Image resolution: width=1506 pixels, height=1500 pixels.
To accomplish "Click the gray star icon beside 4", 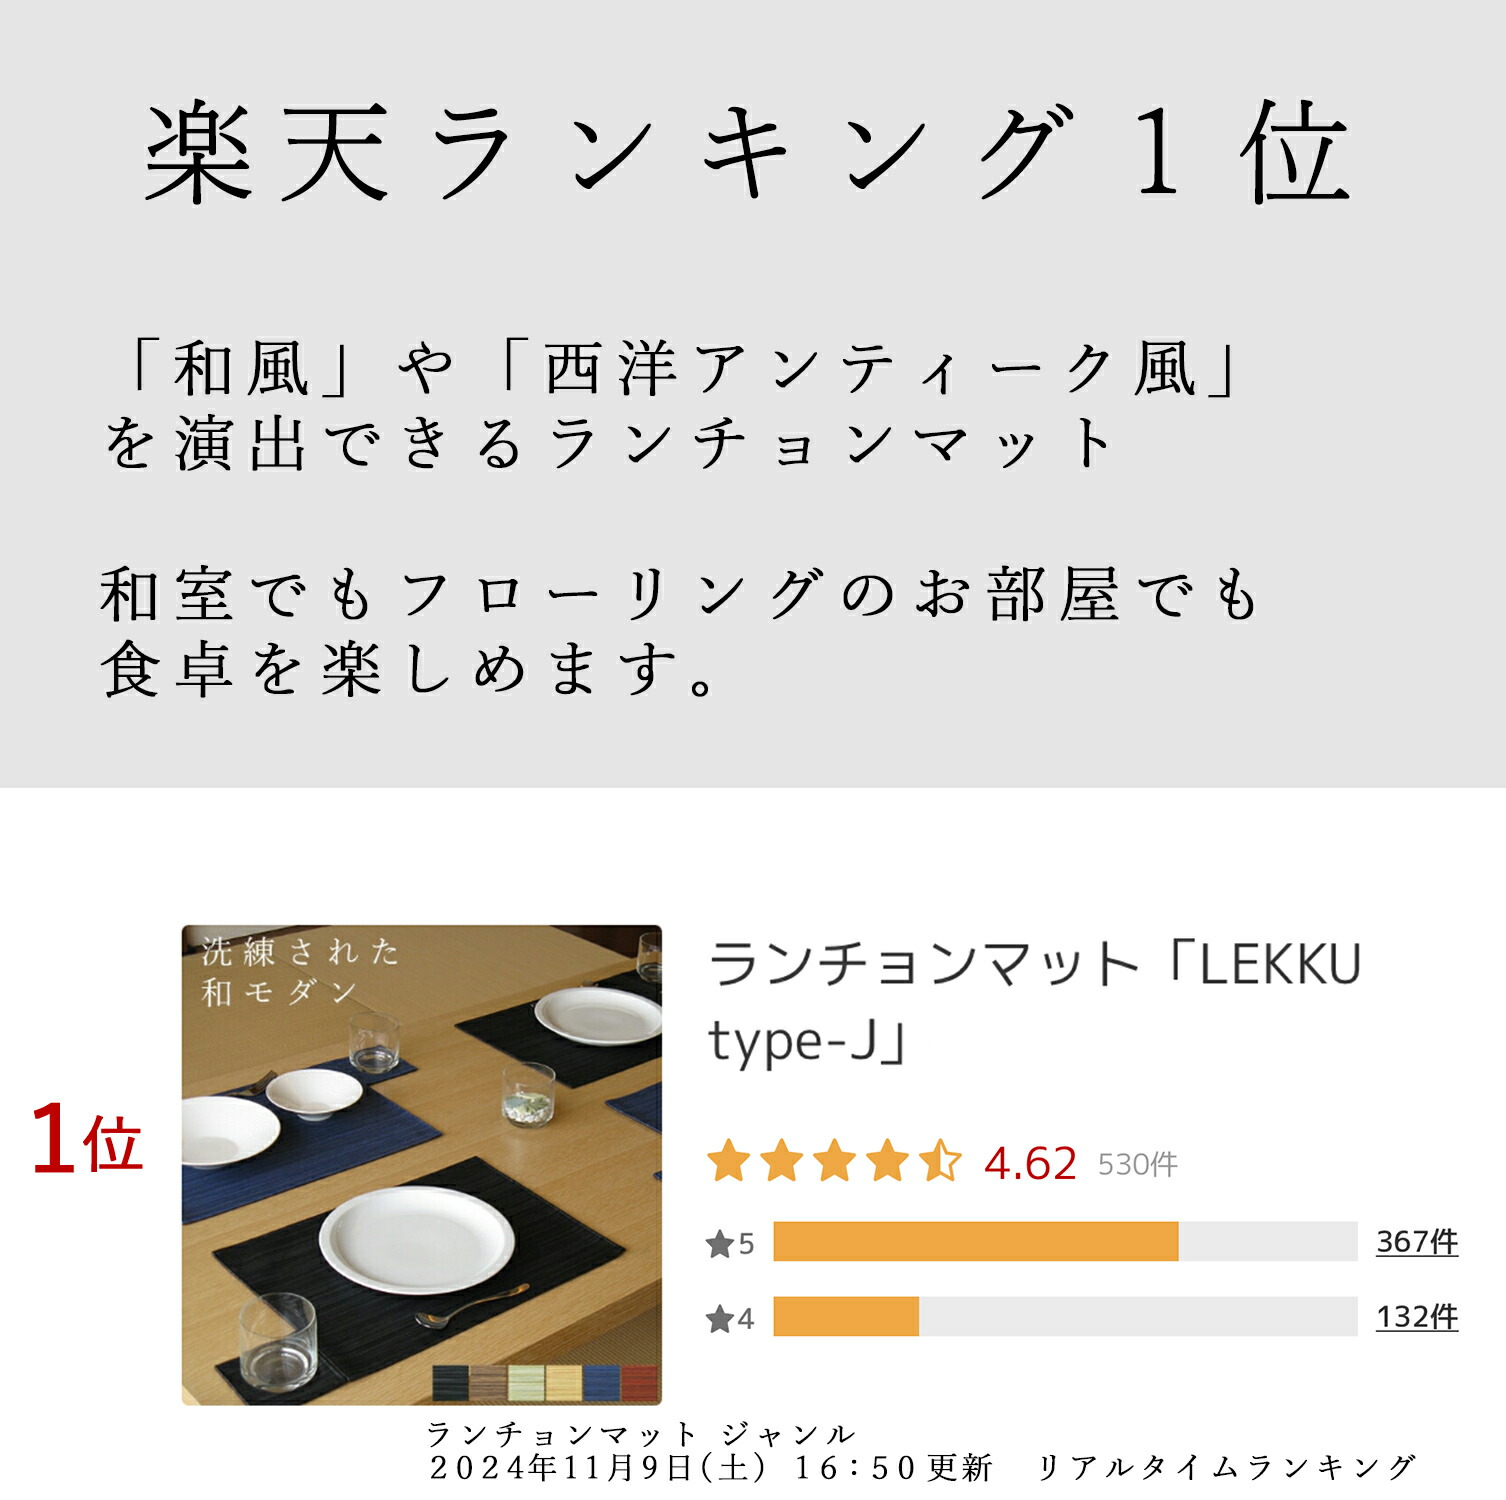I will (x=720, y=1319).
